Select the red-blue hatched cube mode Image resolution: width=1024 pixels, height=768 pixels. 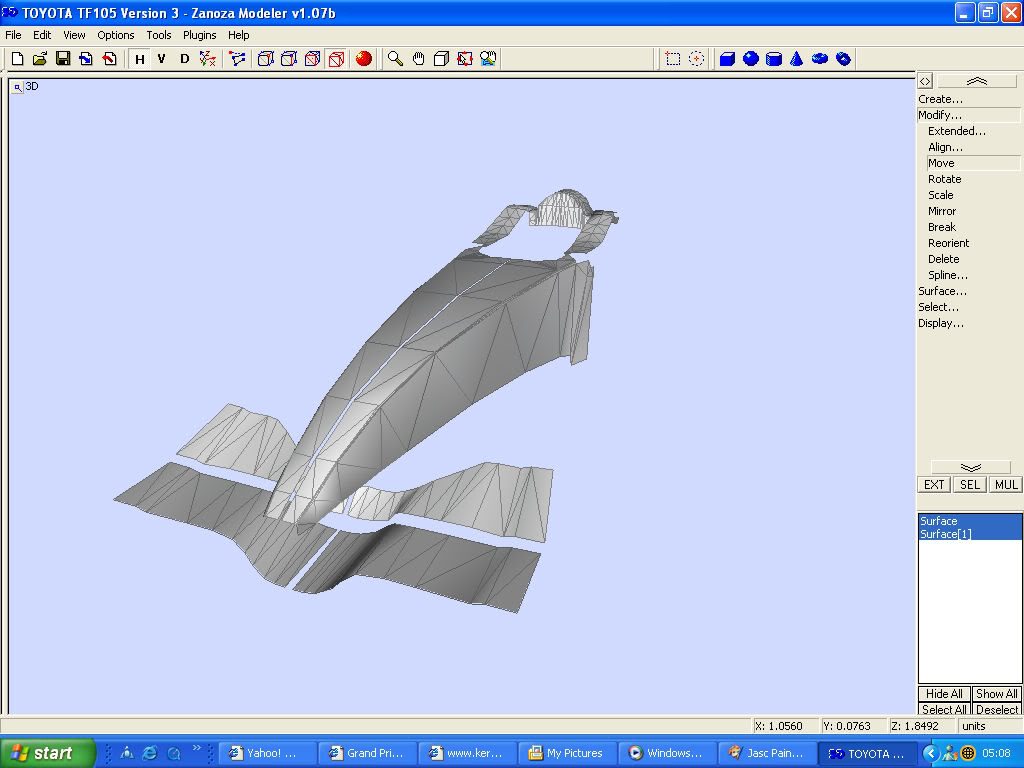(x=312, y=59)
